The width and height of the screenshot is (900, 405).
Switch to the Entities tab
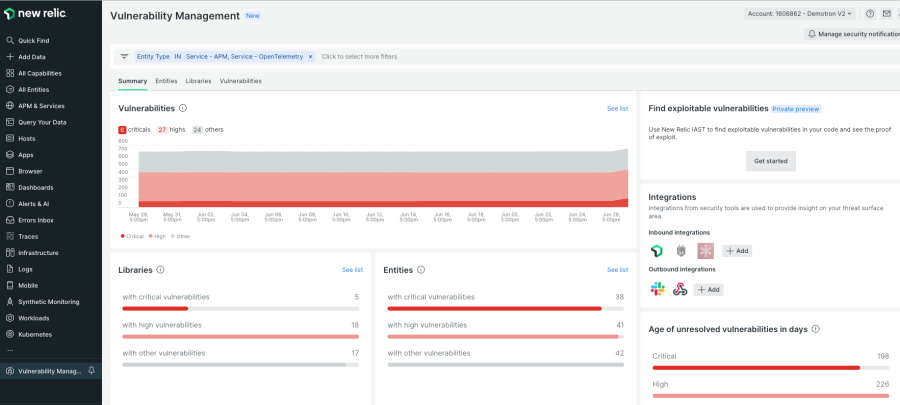pyautogui.click(x=166, y=81)
